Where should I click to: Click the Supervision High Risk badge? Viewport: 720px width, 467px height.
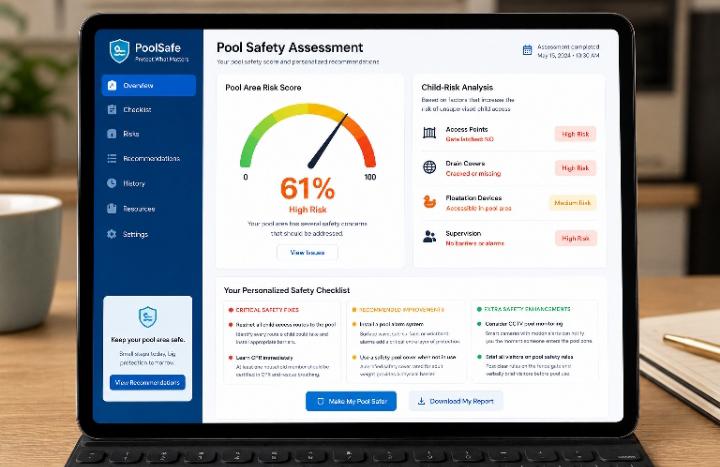click(x=575, y=238)
